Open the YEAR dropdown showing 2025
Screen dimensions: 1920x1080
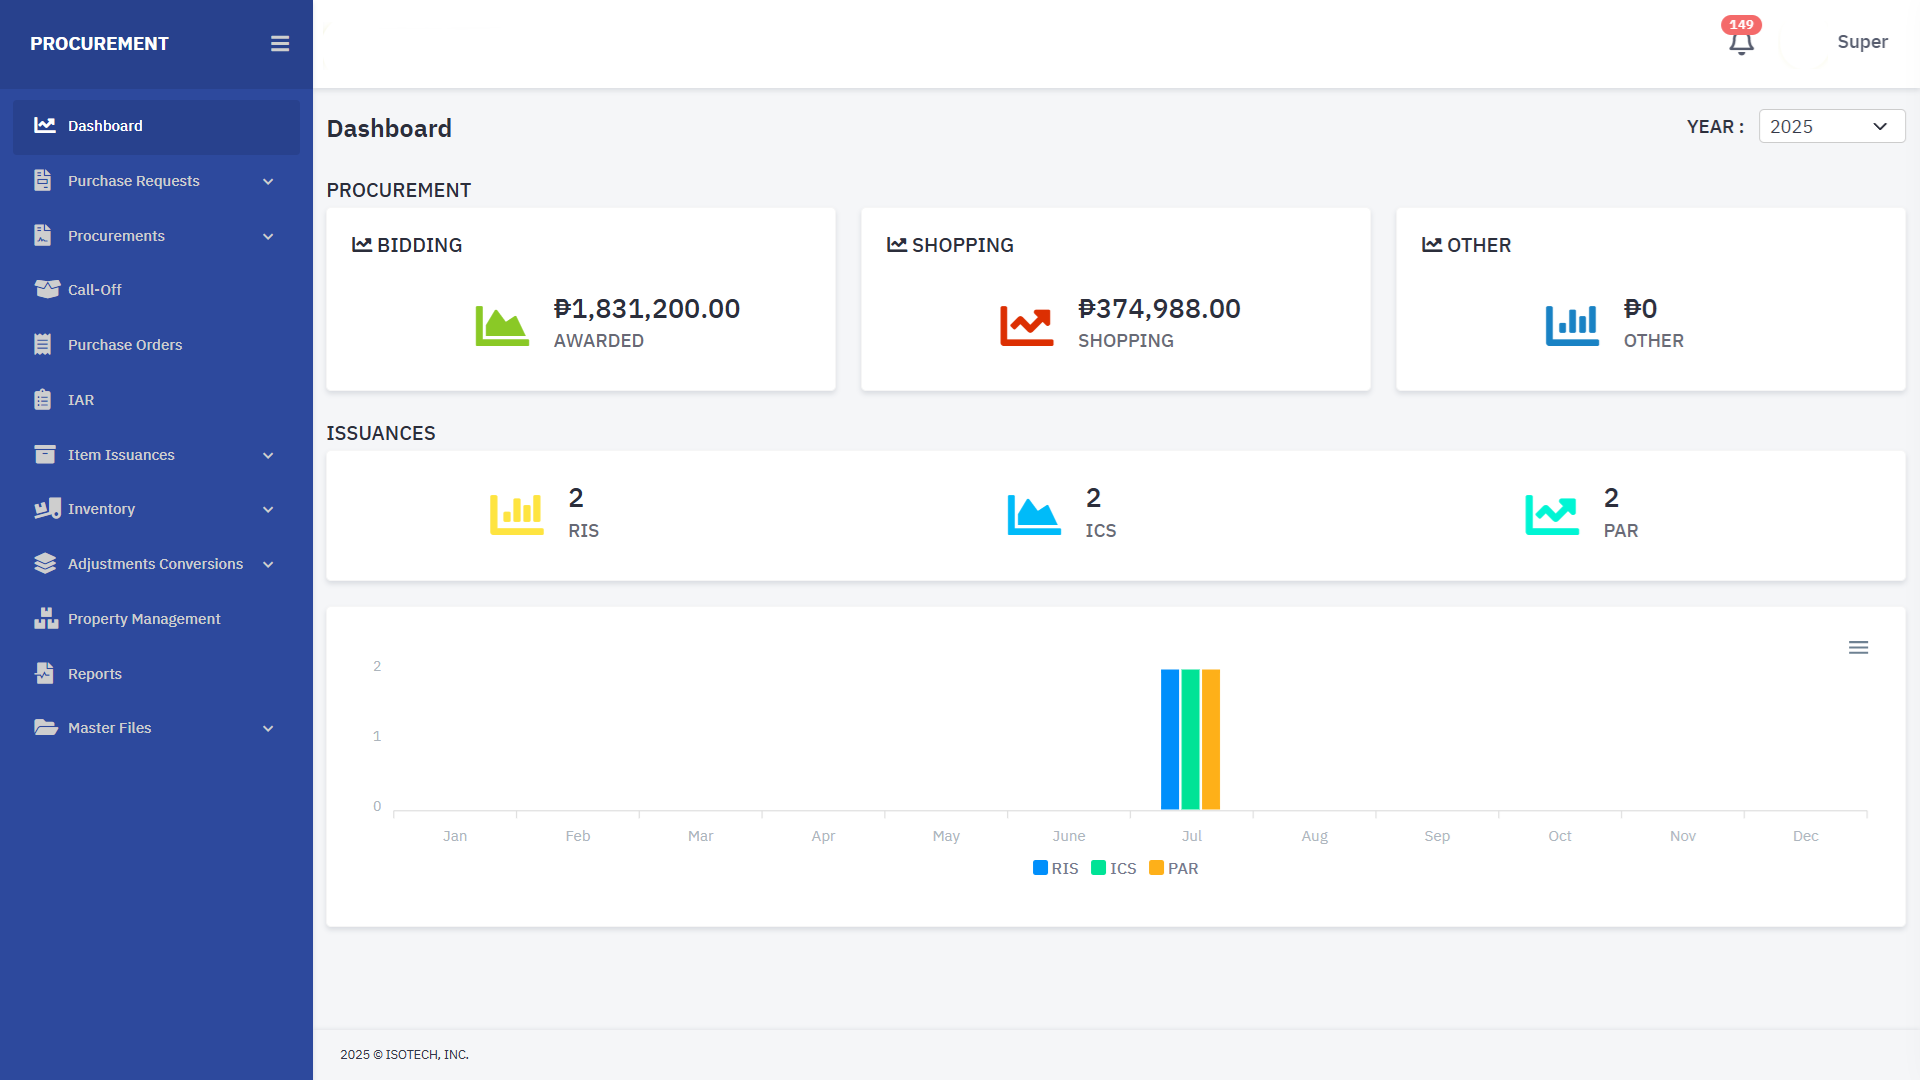click(1831, 127)
